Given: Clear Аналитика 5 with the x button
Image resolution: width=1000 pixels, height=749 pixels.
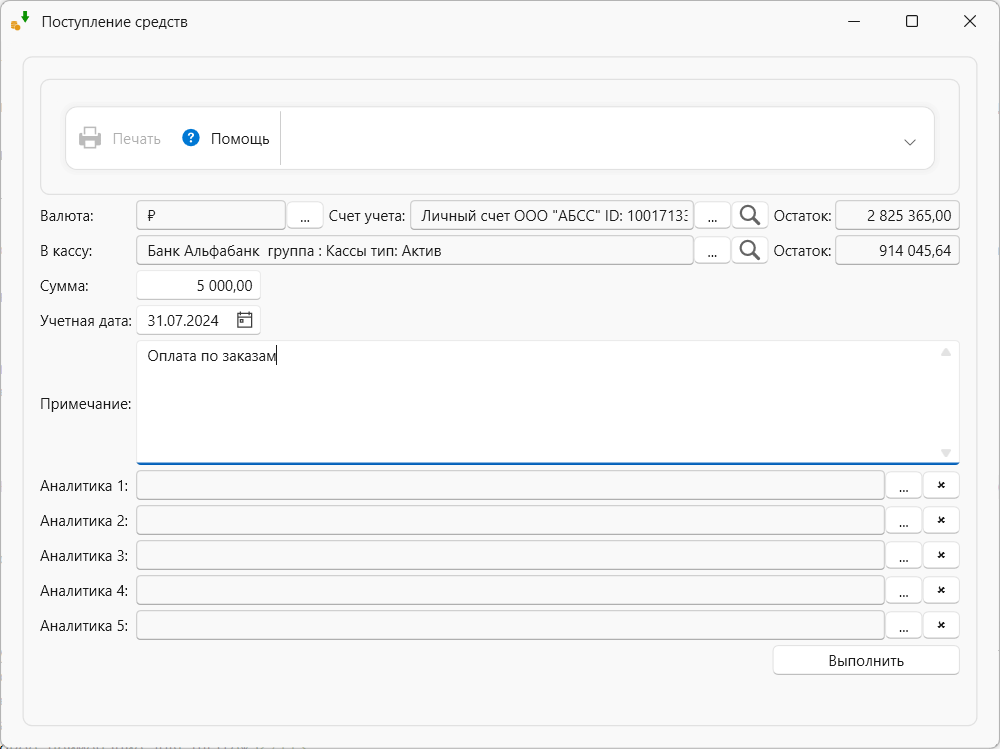Looking at the screenshot, I should click(x=941, y=626).
